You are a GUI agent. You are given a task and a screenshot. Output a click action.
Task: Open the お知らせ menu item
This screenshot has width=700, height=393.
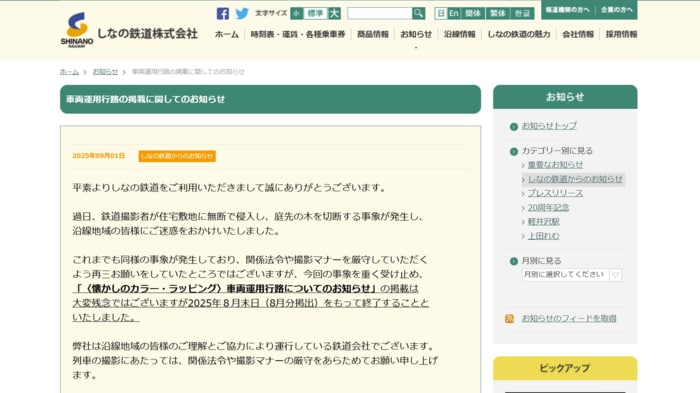(416, 34)
